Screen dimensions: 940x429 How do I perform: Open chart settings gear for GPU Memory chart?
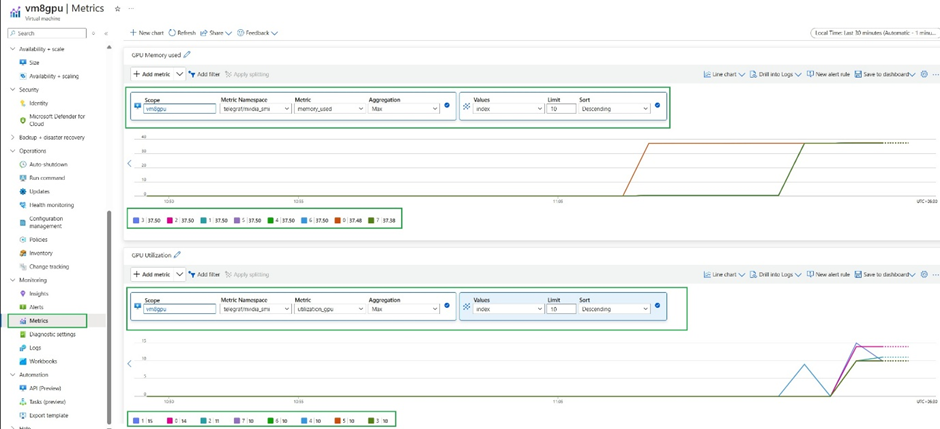924,74
